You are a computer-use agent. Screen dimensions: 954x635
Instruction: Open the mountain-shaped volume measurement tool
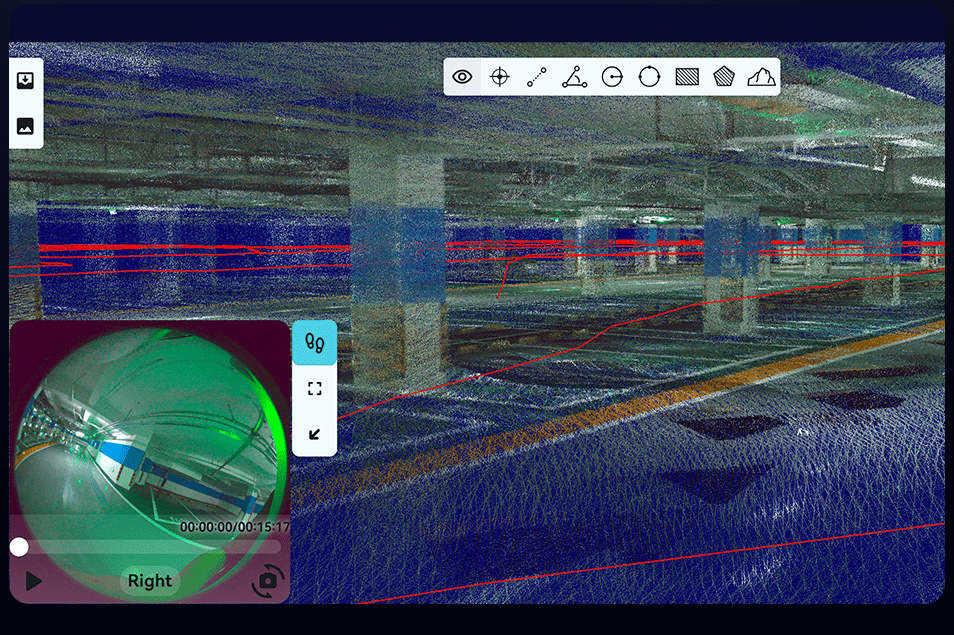tap(761, 77)
